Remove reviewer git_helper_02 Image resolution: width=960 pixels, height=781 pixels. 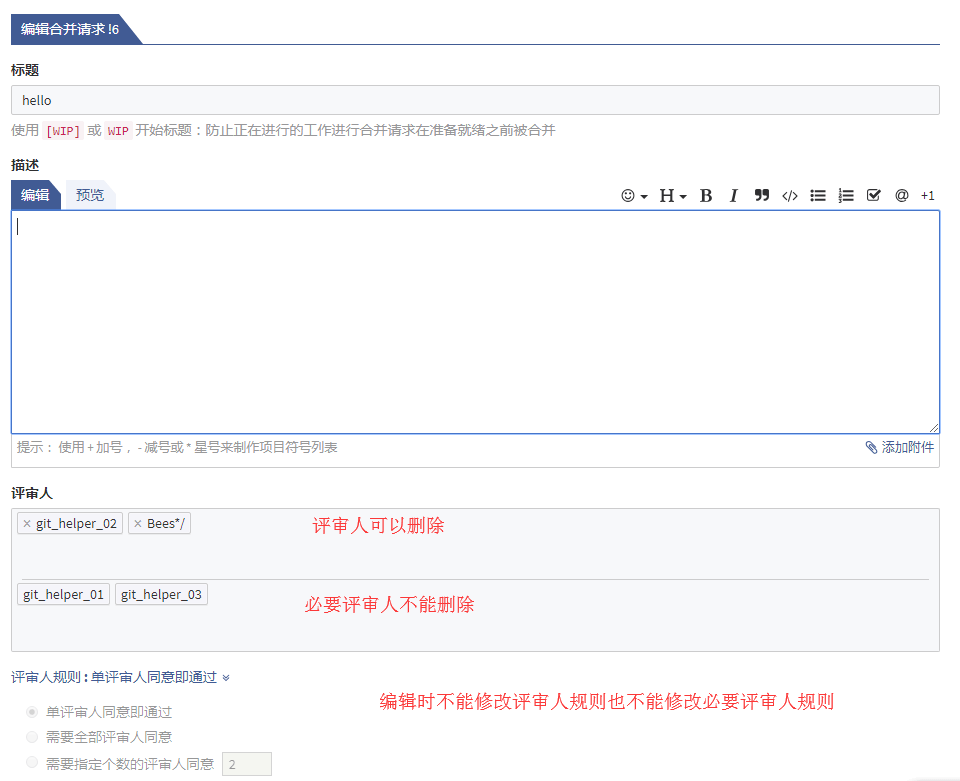coord(27,524)
